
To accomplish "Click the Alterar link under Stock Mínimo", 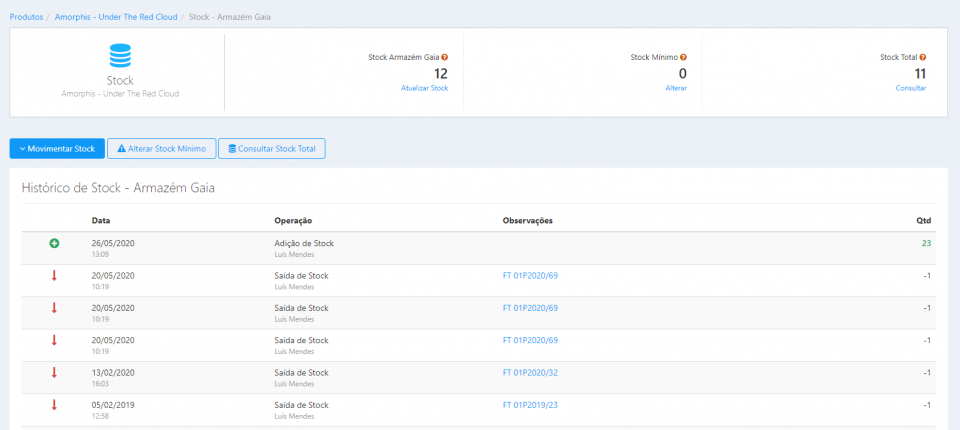I will (676, 88).
